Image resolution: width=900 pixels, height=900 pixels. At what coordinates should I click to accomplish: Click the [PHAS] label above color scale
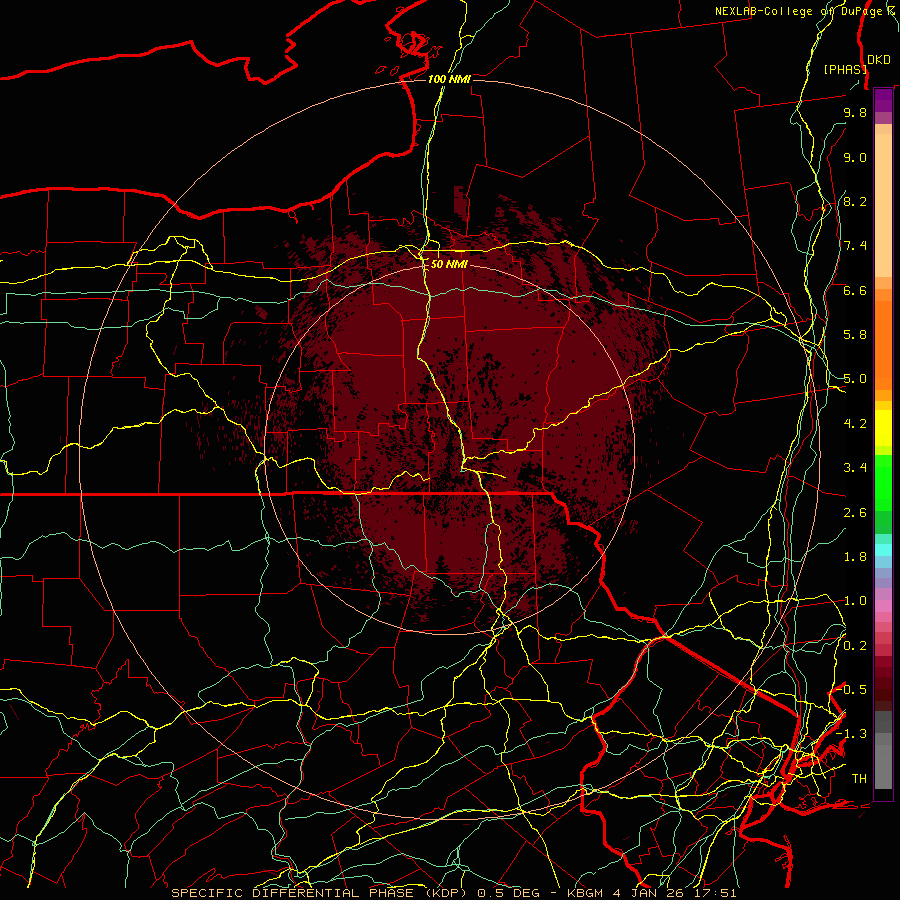(845, 69)
